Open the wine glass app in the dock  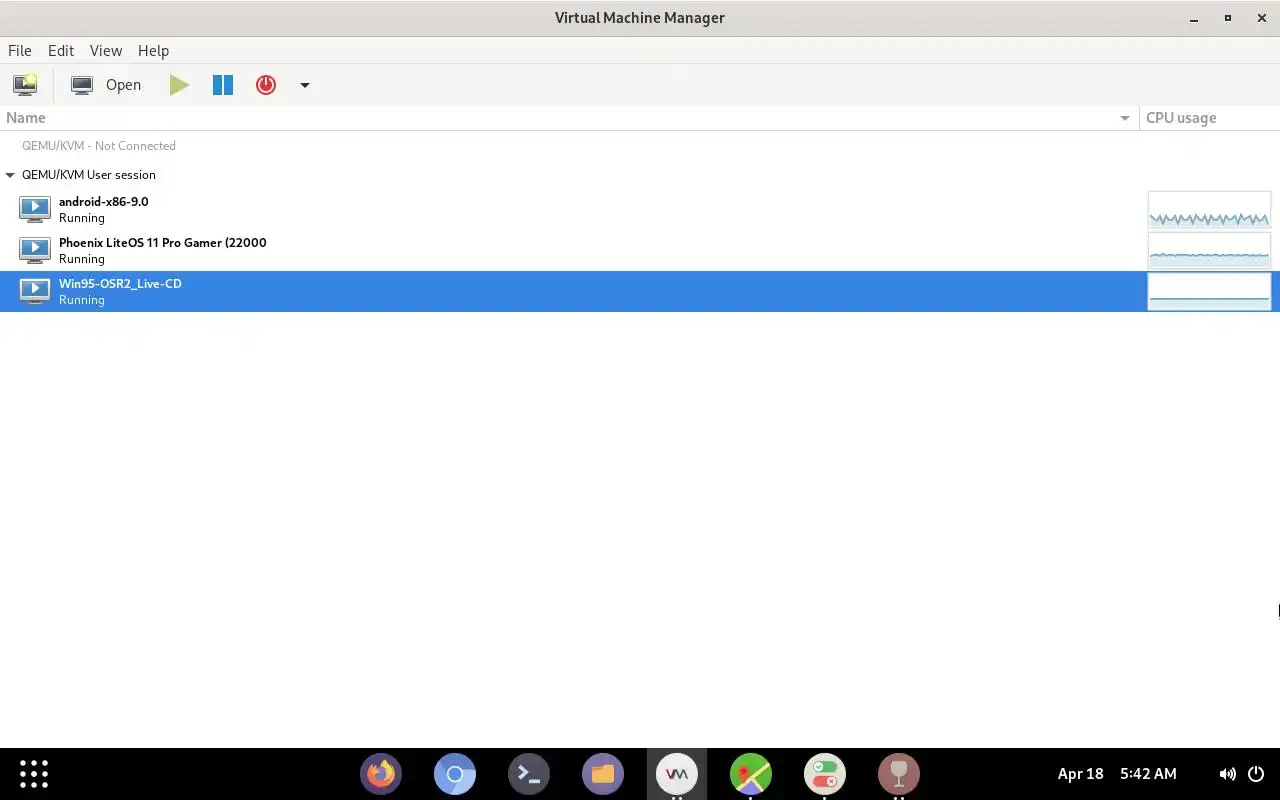(x=899, y=774)
